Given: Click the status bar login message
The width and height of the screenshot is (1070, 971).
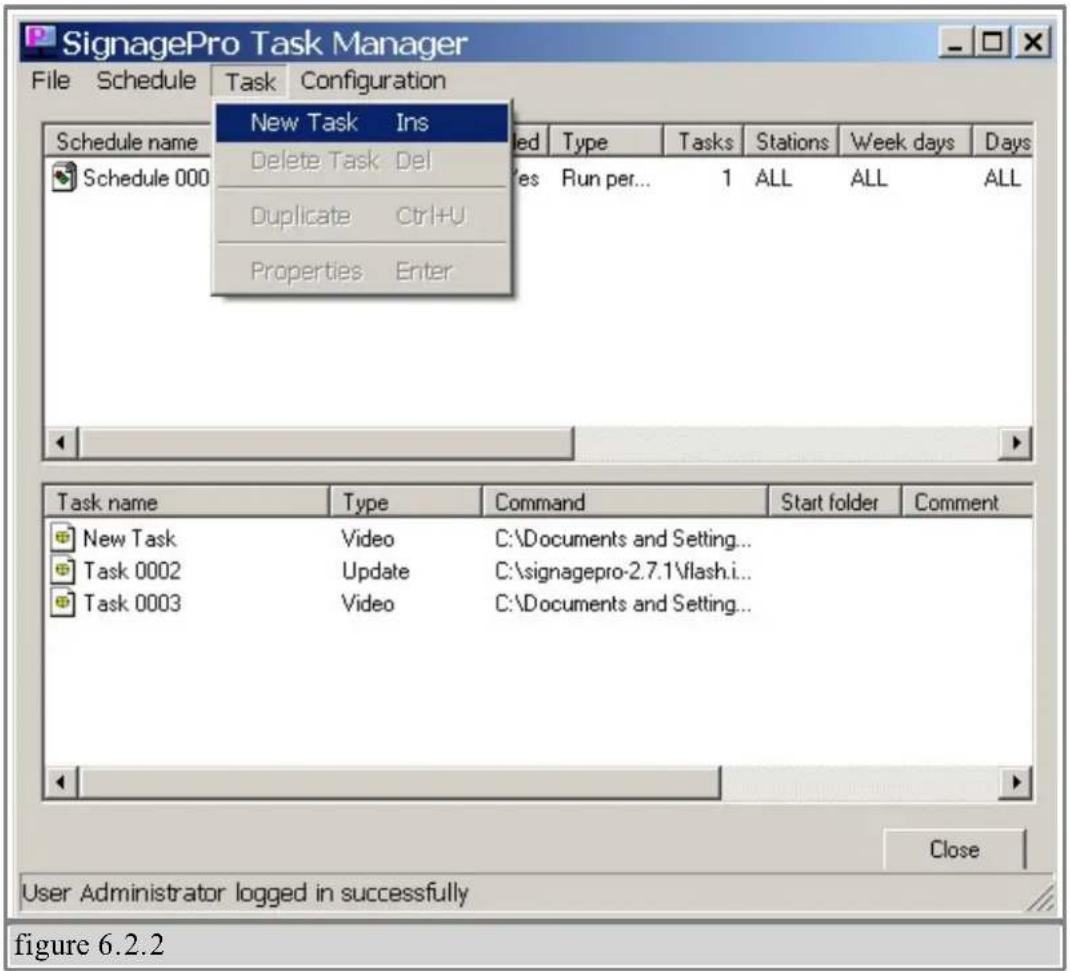Looking at the screenshot, I should [x=246, y=893].
